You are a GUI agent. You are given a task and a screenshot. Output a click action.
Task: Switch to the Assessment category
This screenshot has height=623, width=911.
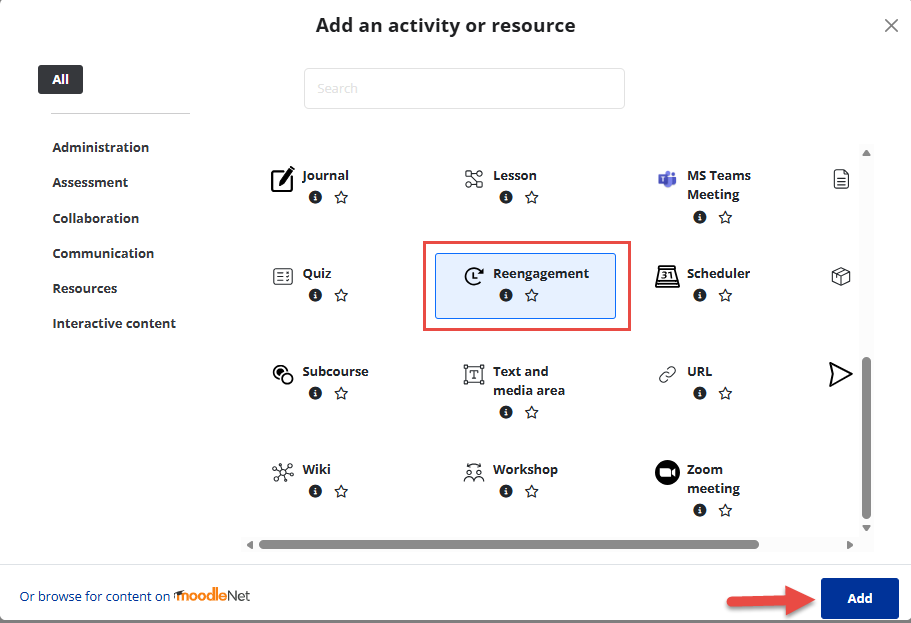pyautogui.click(x=90, y=183)
